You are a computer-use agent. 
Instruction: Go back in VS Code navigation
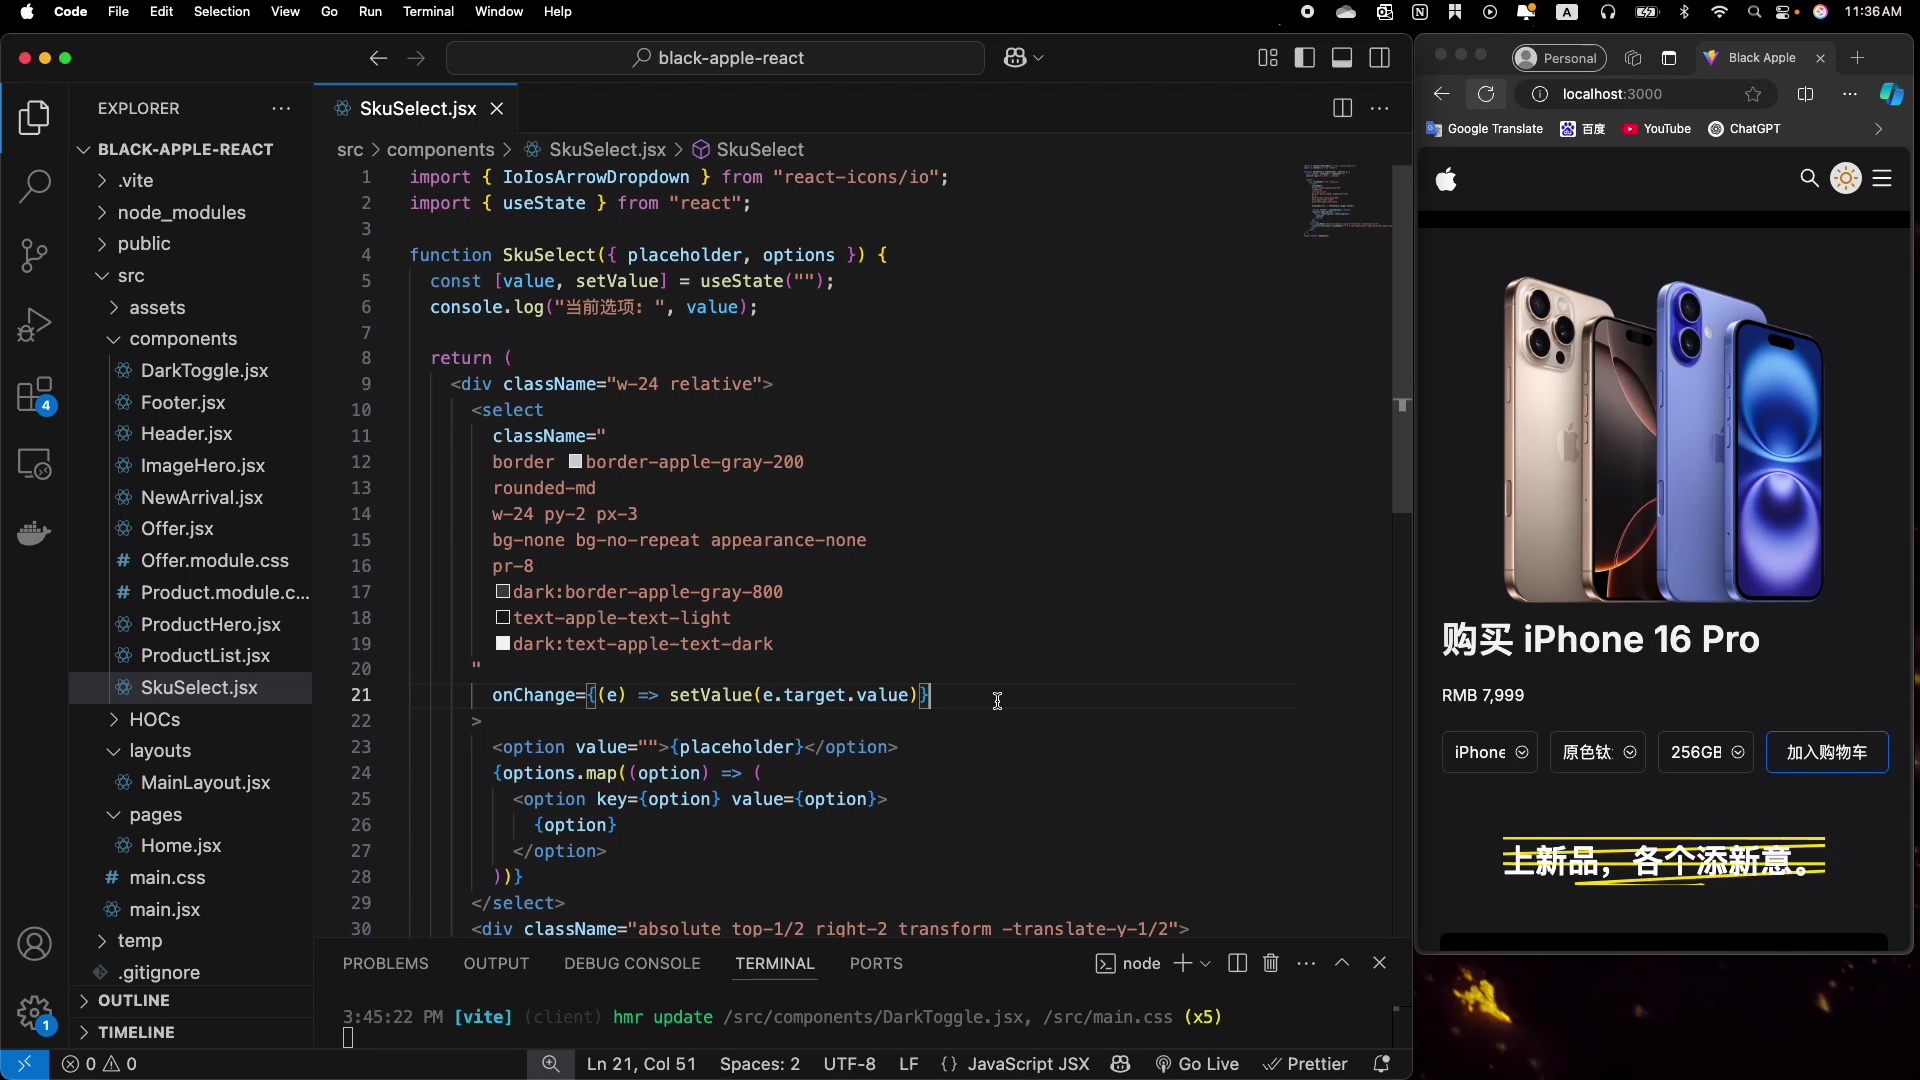[x=377, y=58]
